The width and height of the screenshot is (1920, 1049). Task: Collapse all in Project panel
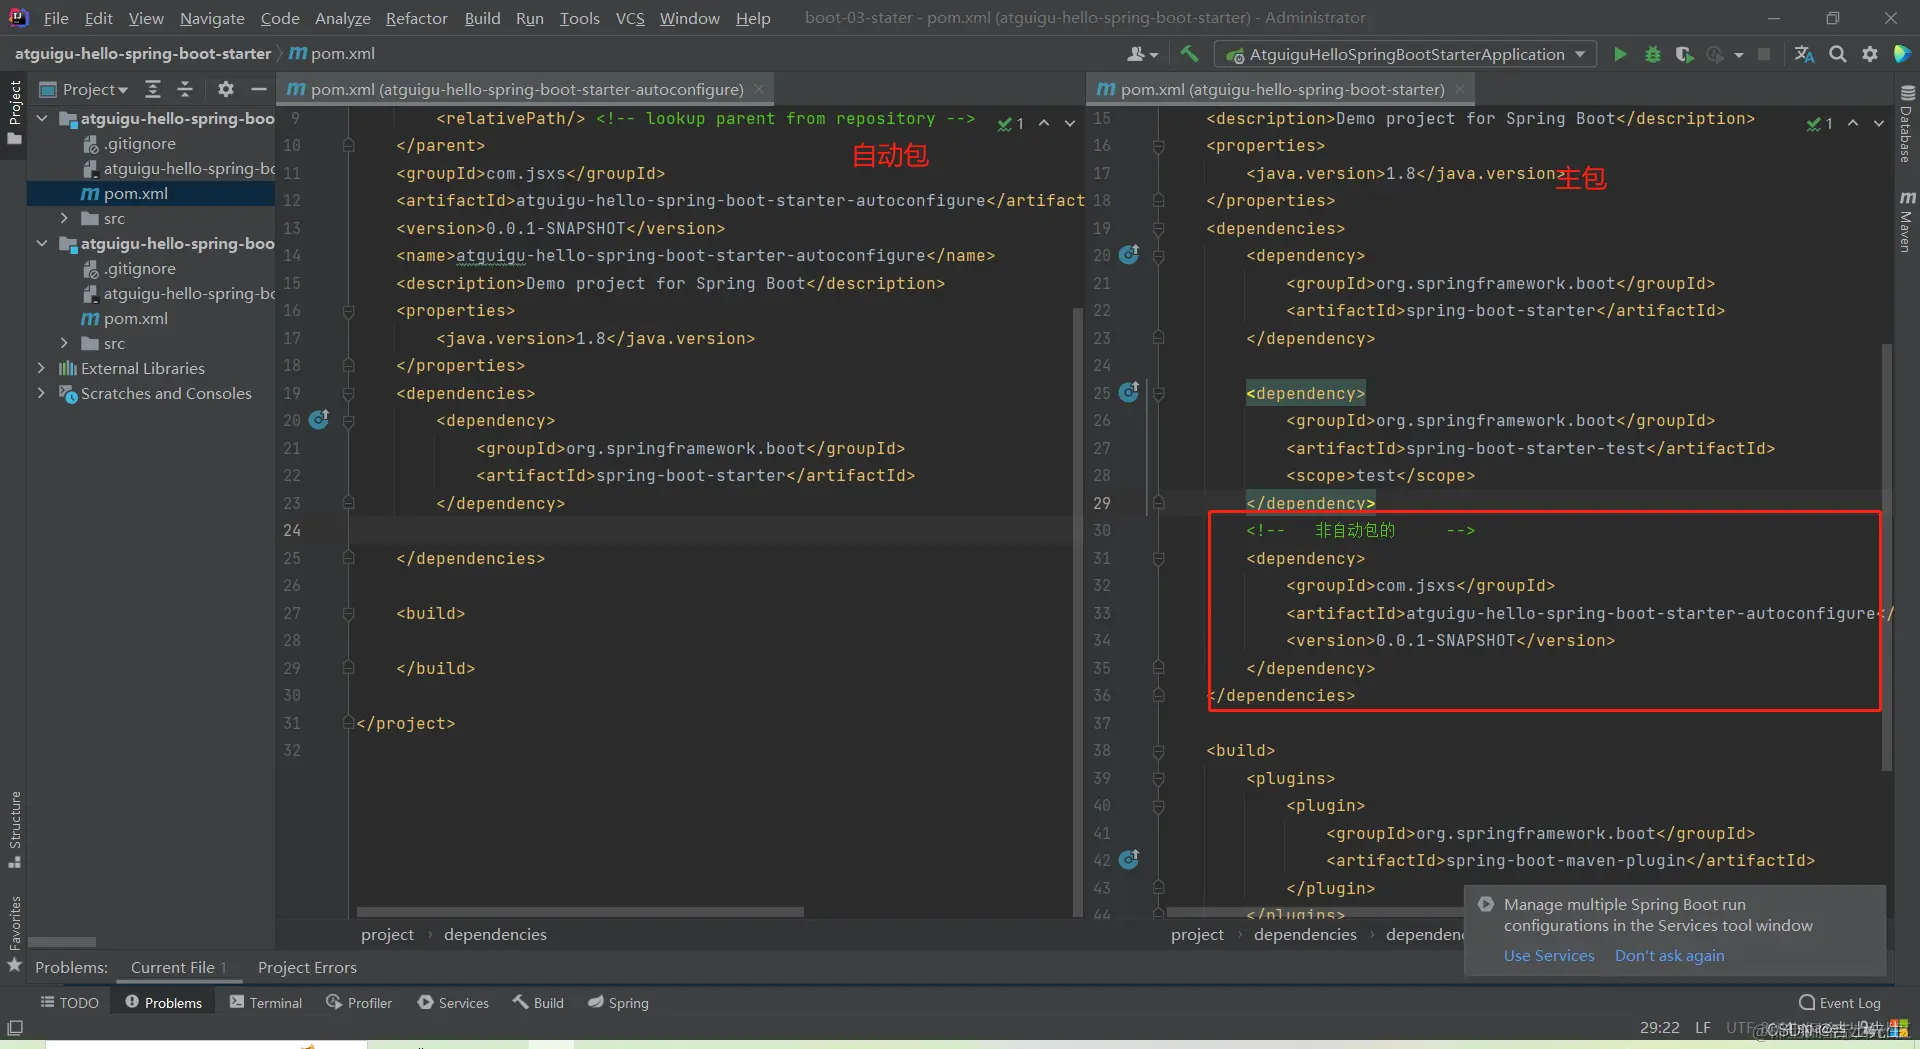click(185, 89)
